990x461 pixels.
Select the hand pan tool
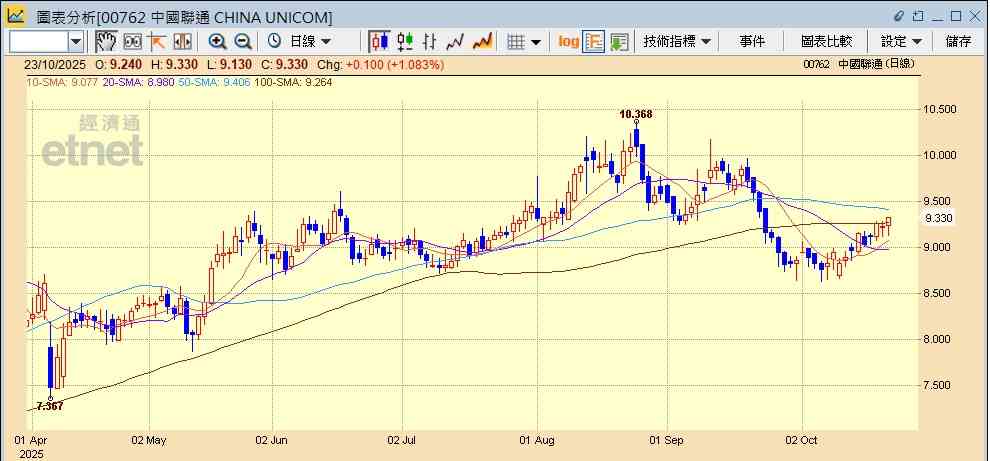point(106,41)
